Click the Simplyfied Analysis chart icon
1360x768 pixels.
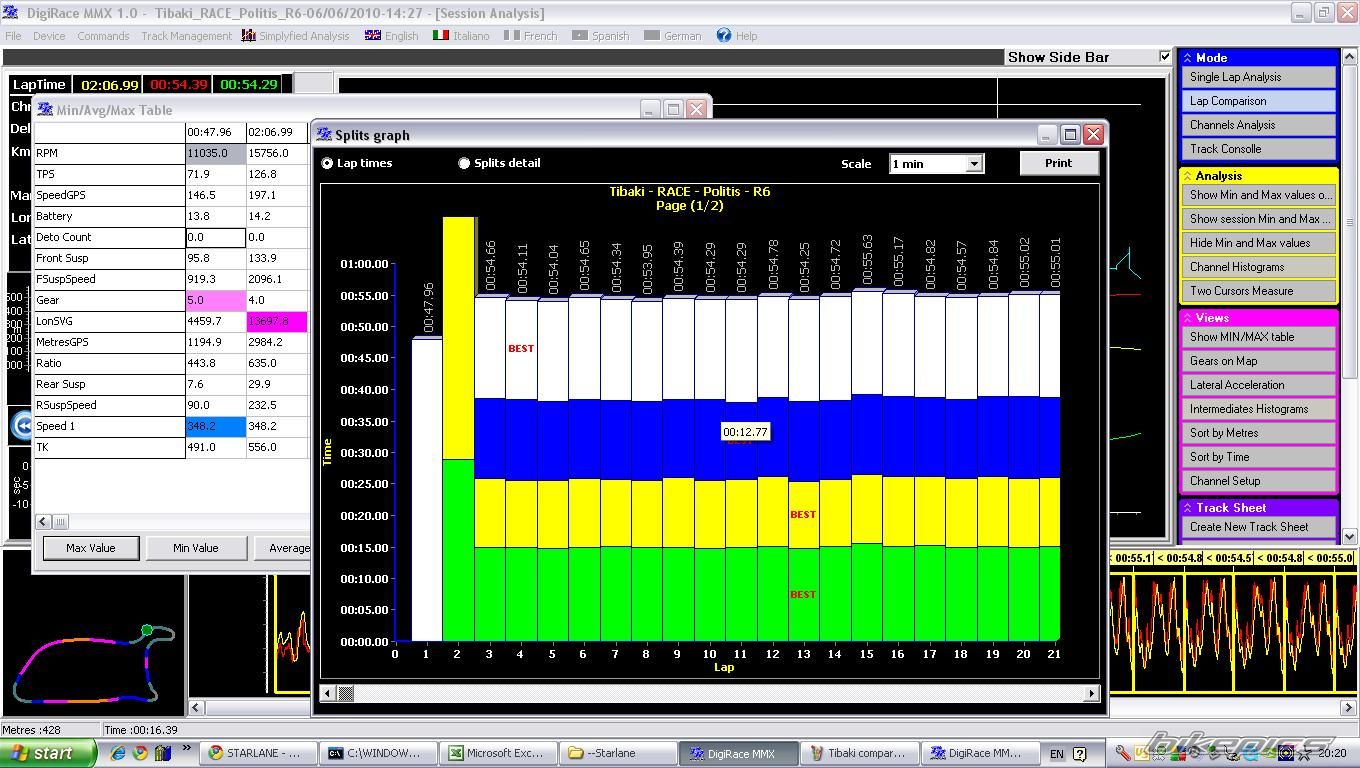pos(248,35)
